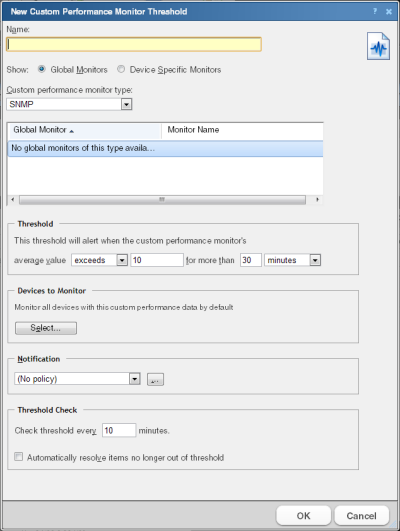Click the Cancel button
The width and height of the screenshot is (400, 531).
pyautogui.click(x=361, y=515)
